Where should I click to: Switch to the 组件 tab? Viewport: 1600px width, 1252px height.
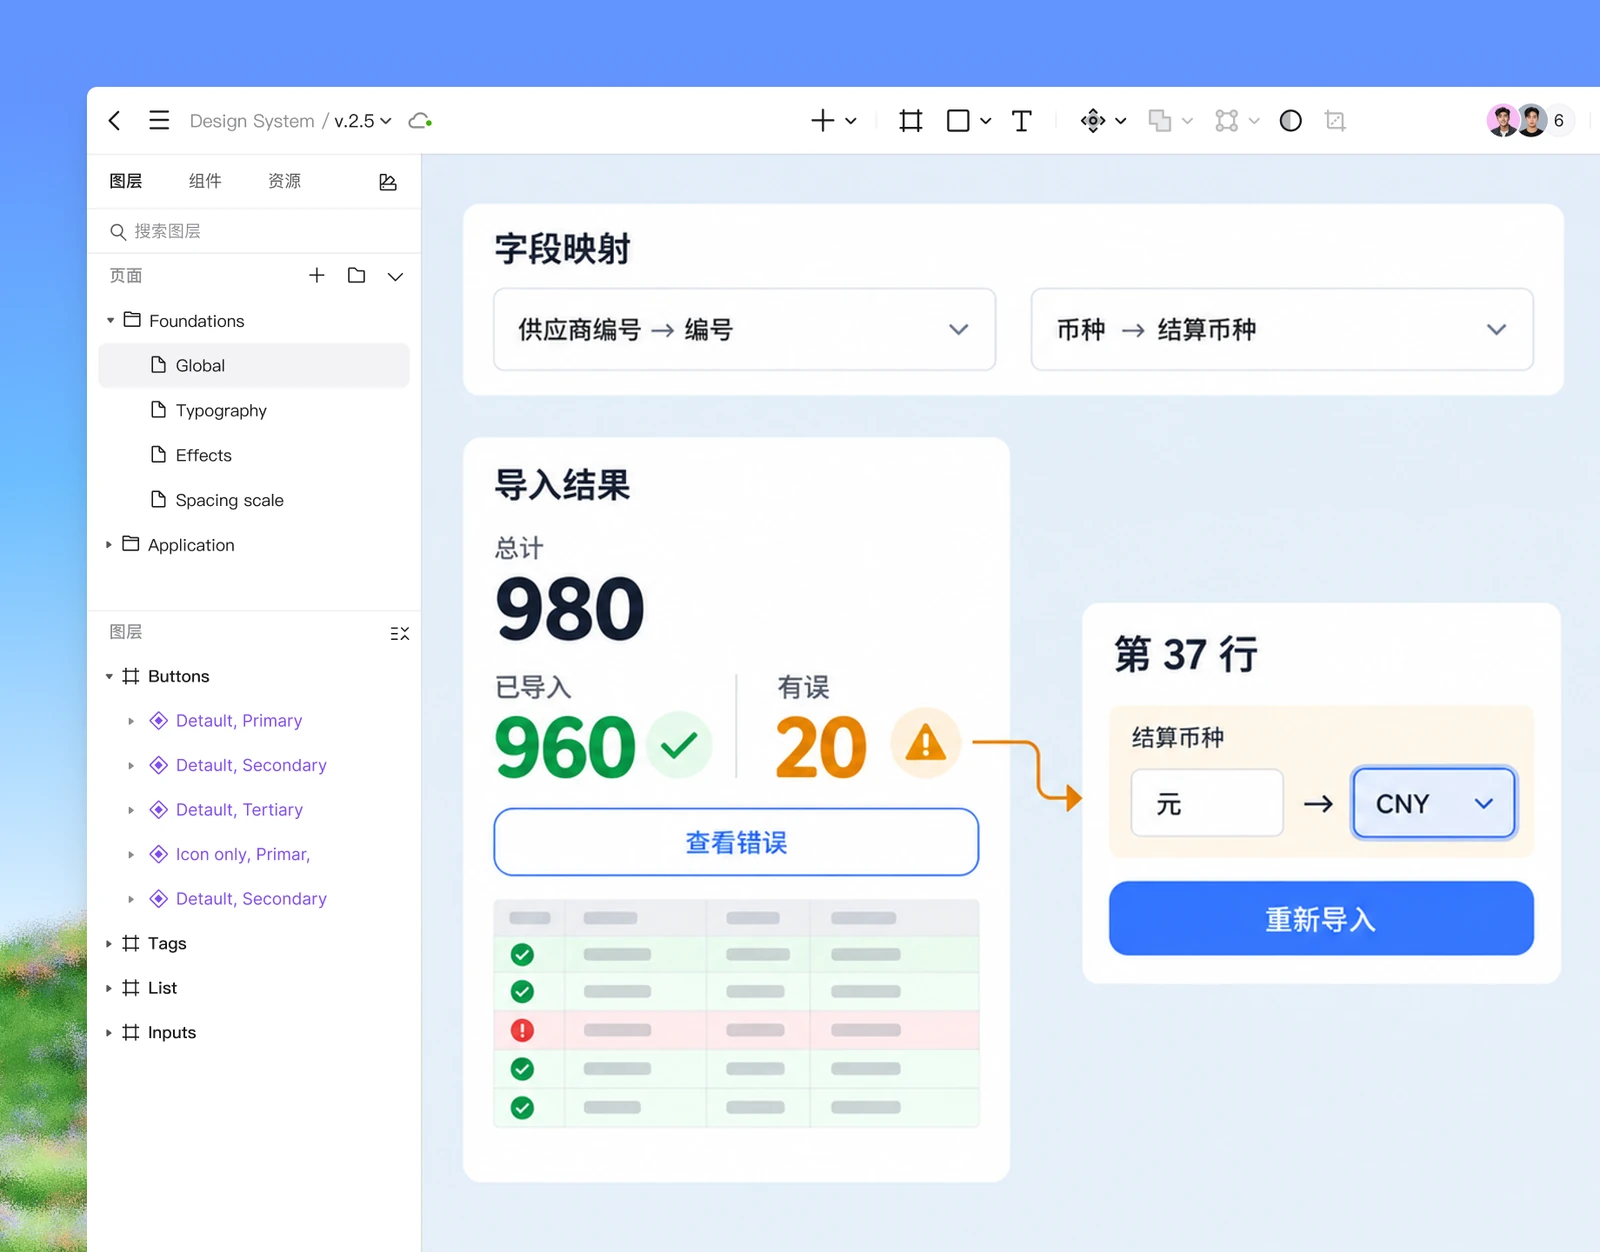205,181
